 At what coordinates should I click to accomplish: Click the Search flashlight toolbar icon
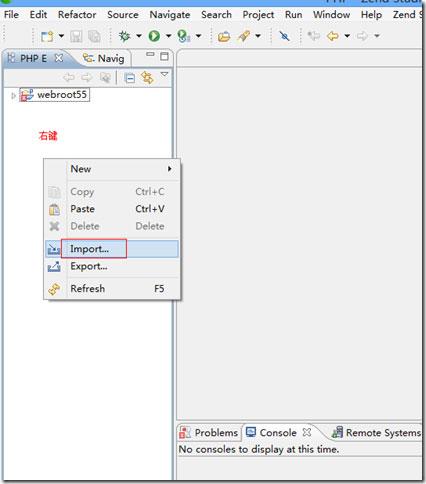(244, 36)
